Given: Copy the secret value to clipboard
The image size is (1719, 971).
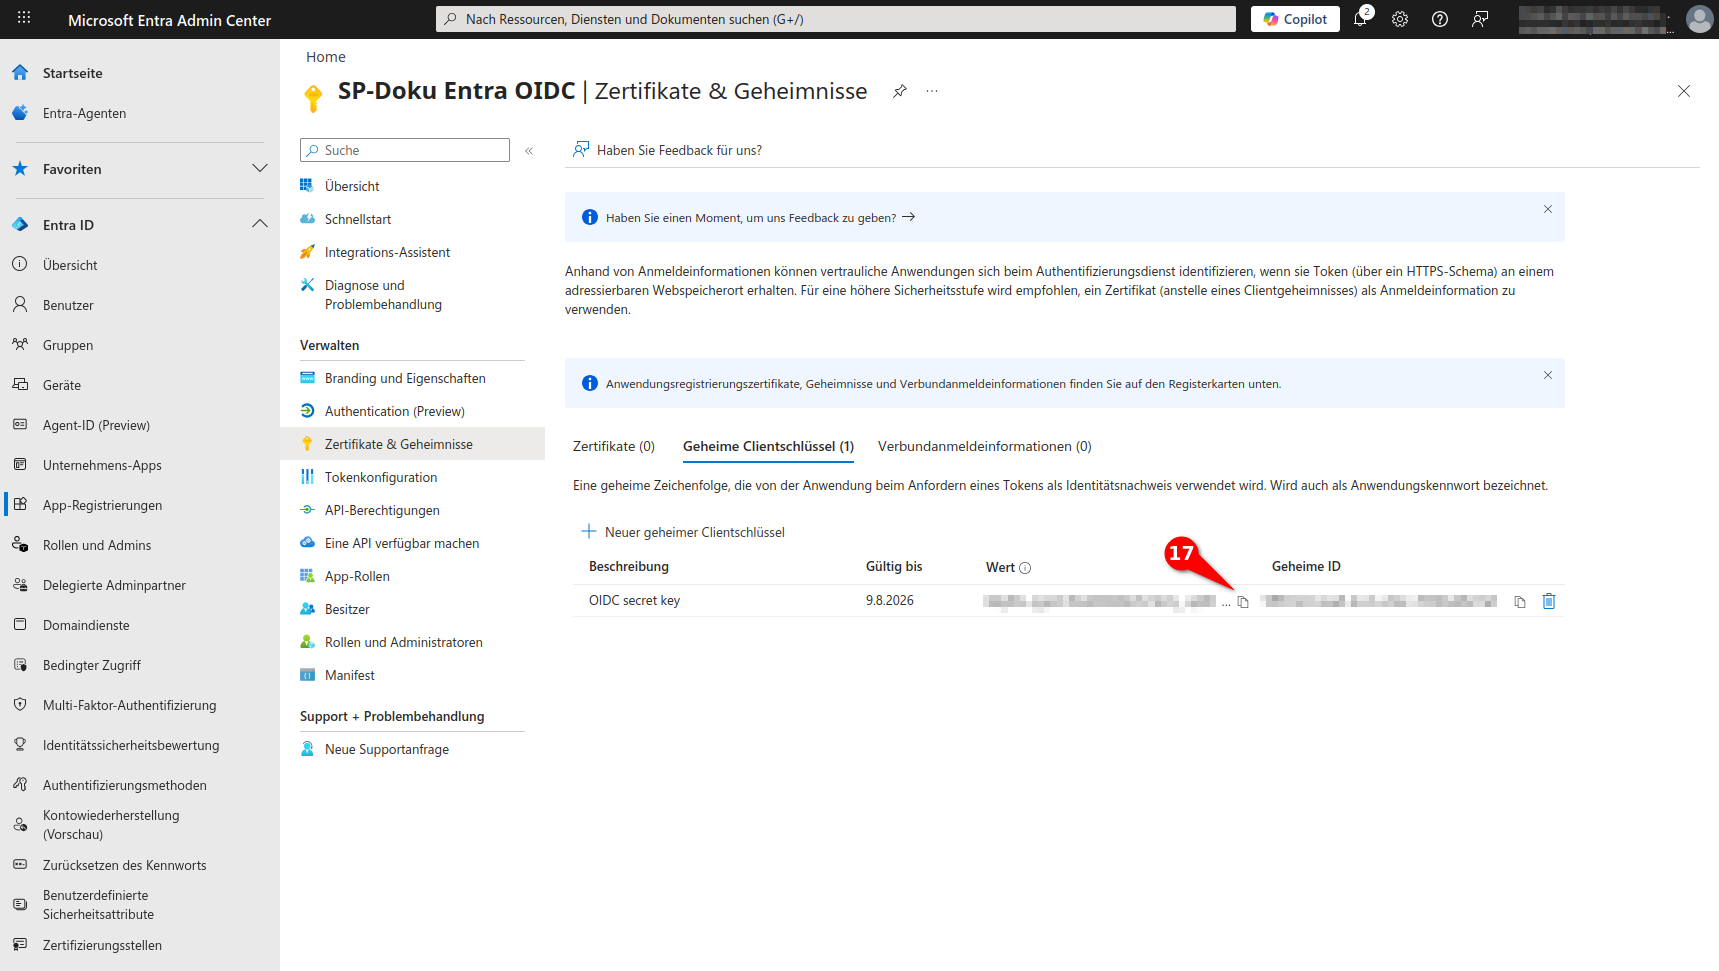Looking at the screenshot, I should [1243, 602].
